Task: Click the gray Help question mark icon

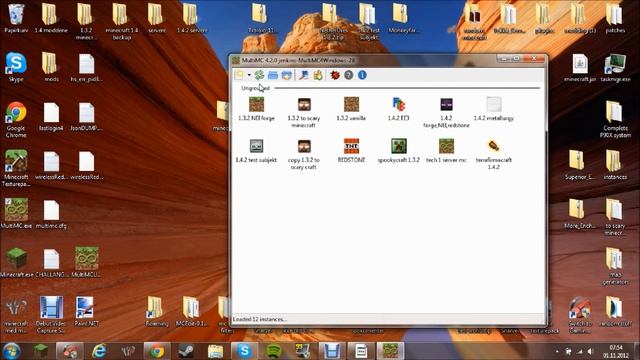Action: tap(349, 75)
